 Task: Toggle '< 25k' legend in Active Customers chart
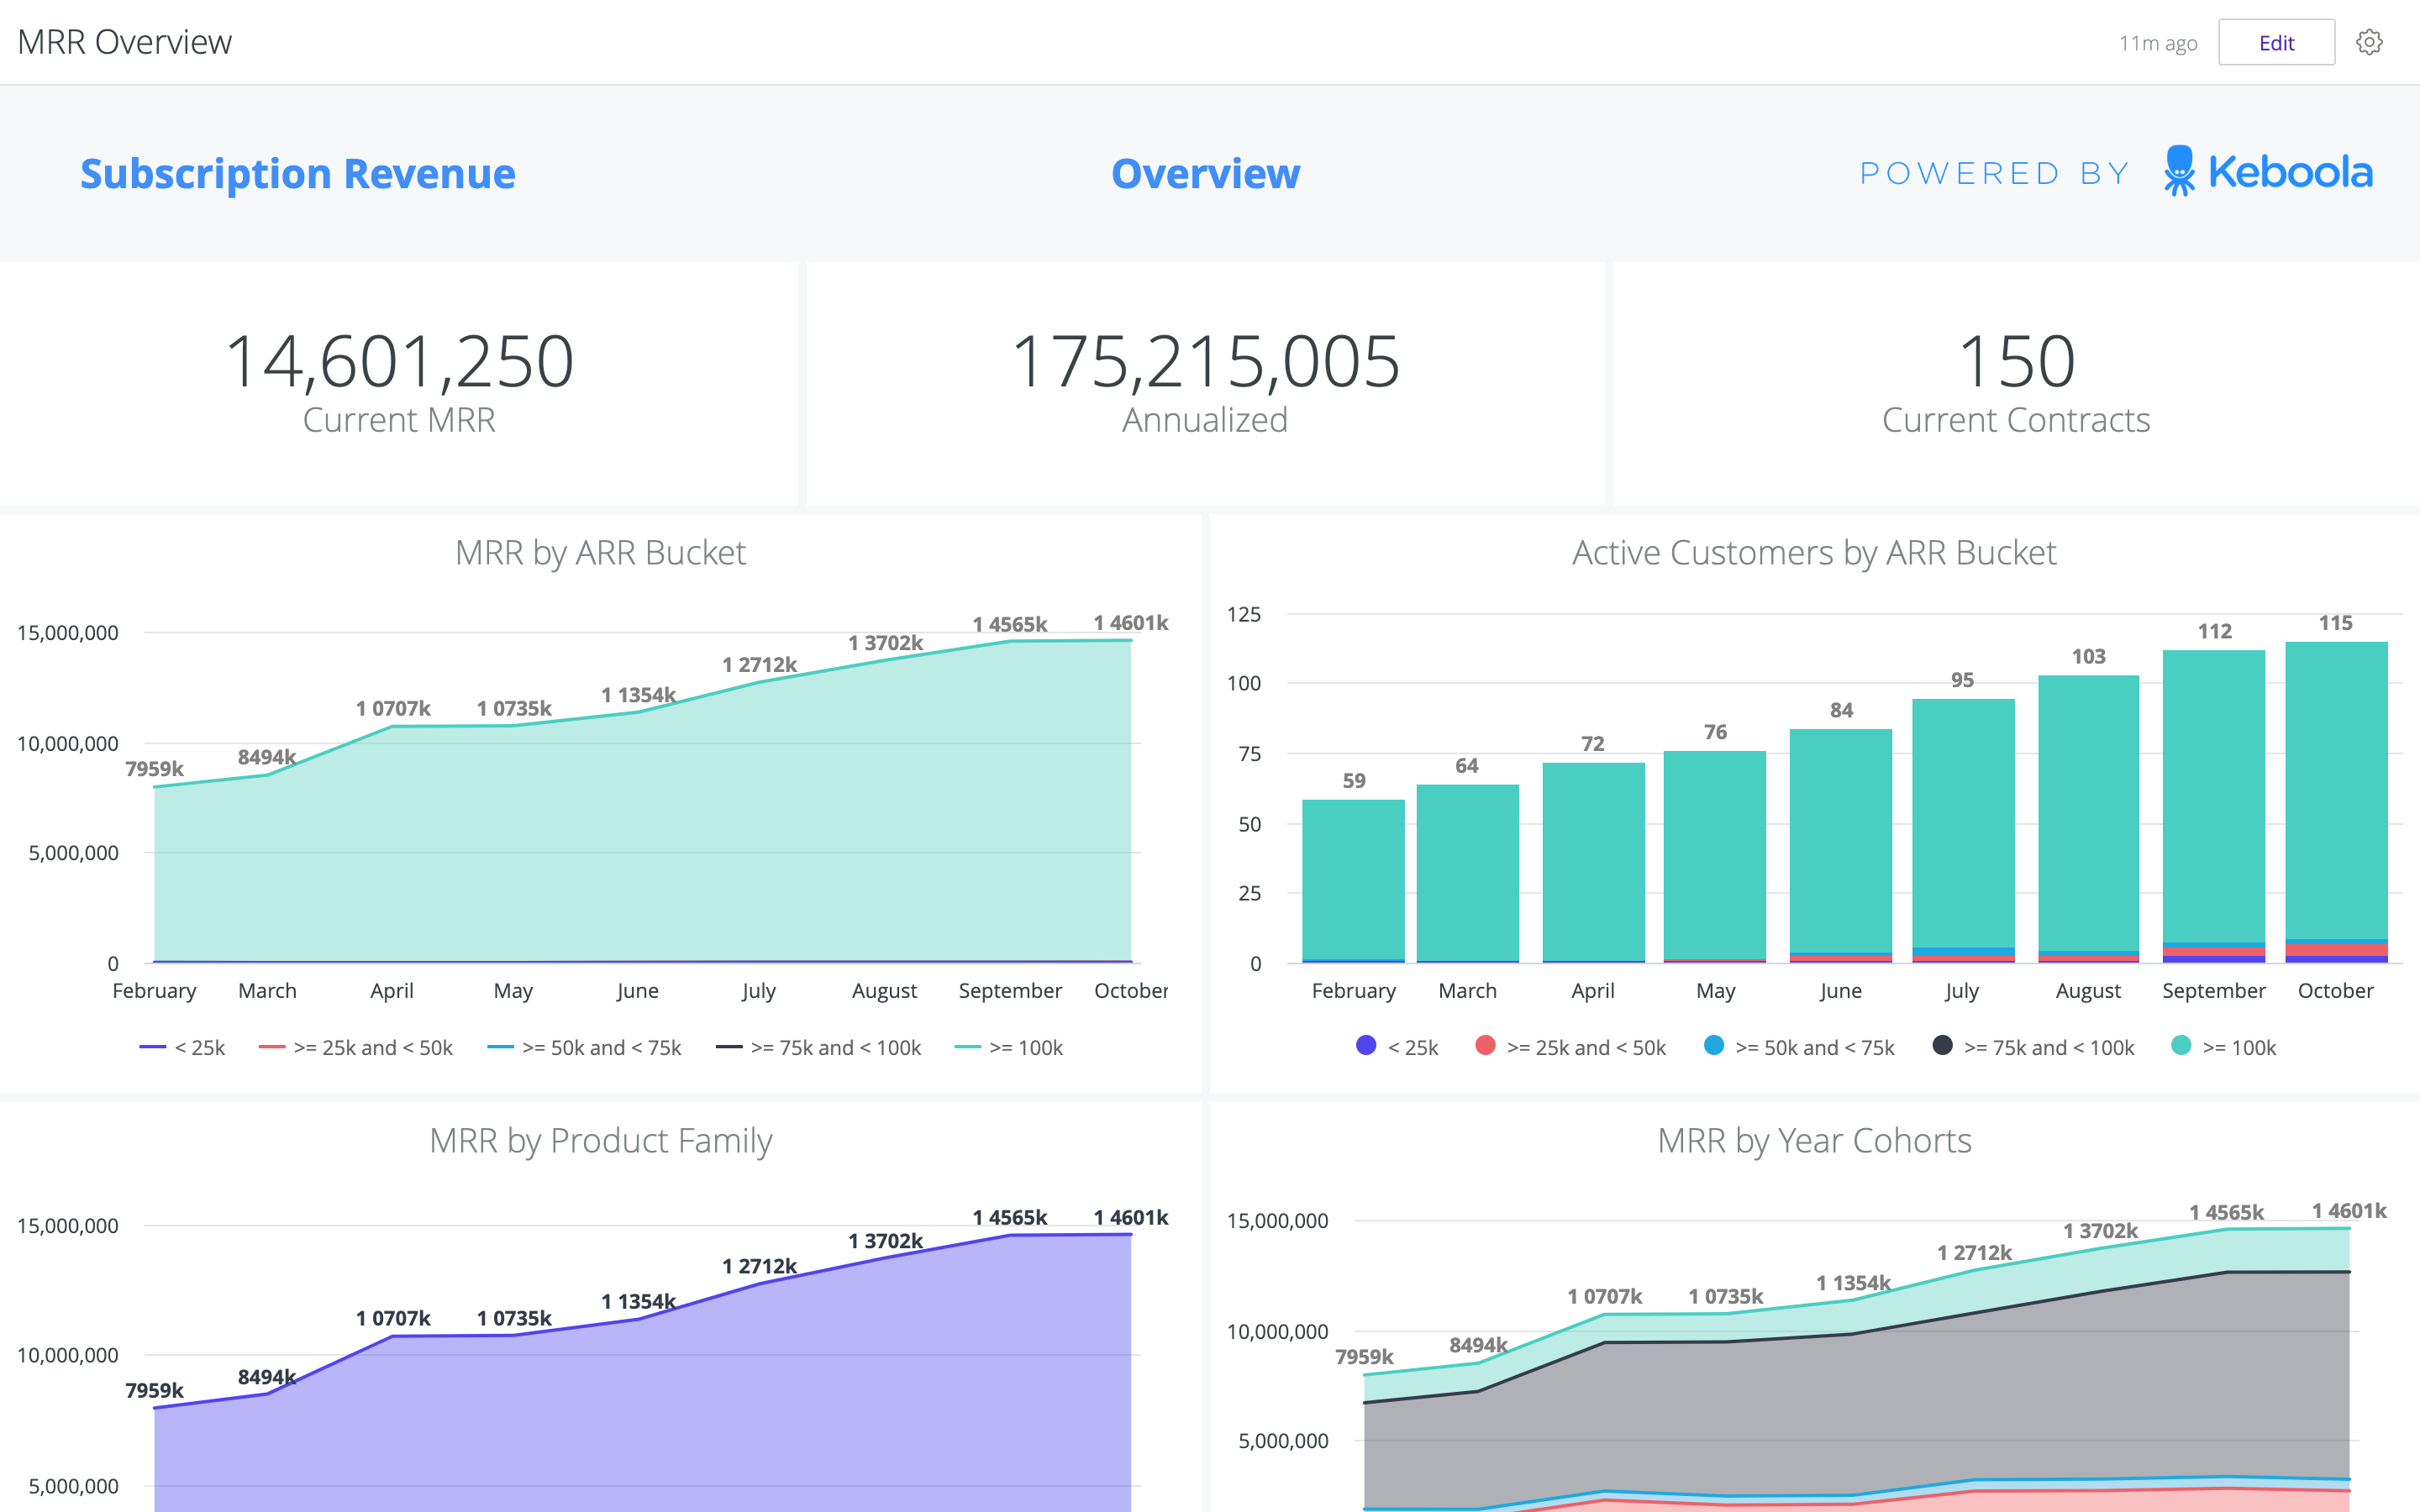click(1397, 1047)
